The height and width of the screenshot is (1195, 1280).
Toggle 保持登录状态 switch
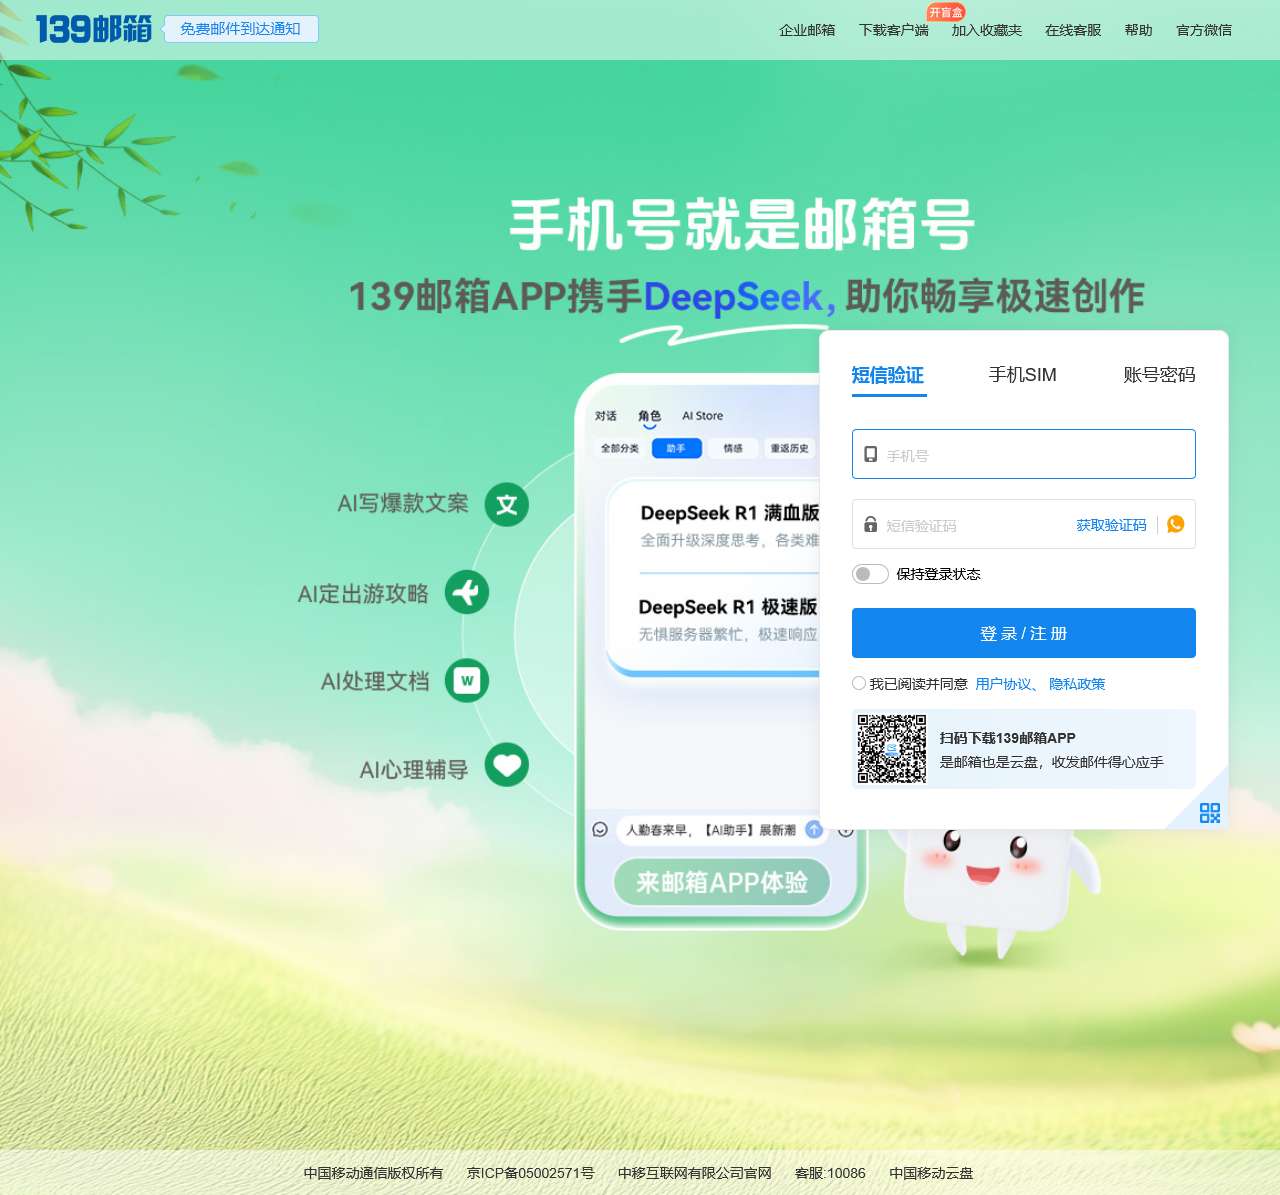pos(870,574)
